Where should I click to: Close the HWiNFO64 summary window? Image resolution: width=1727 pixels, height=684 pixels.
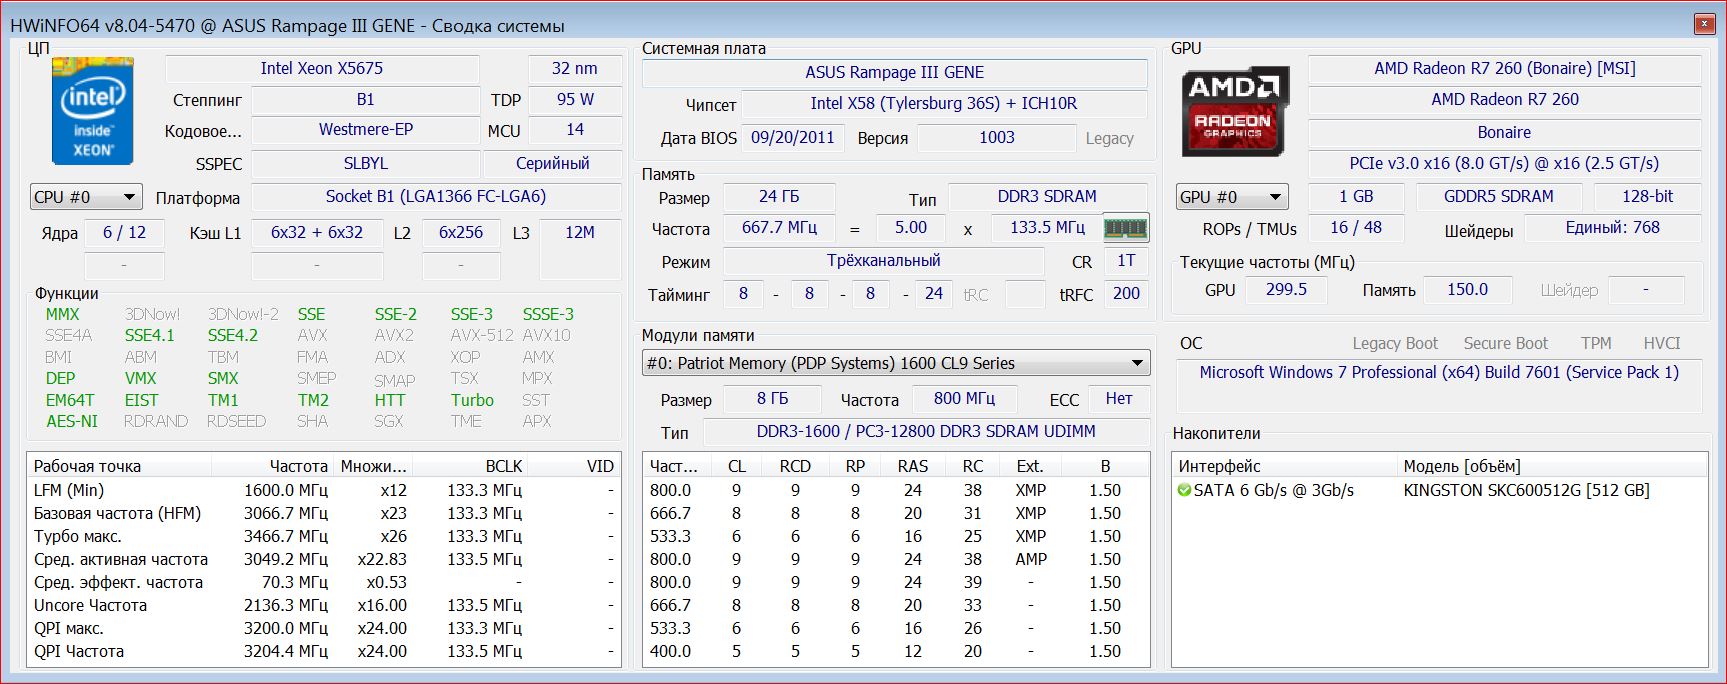pos(1703,24)
